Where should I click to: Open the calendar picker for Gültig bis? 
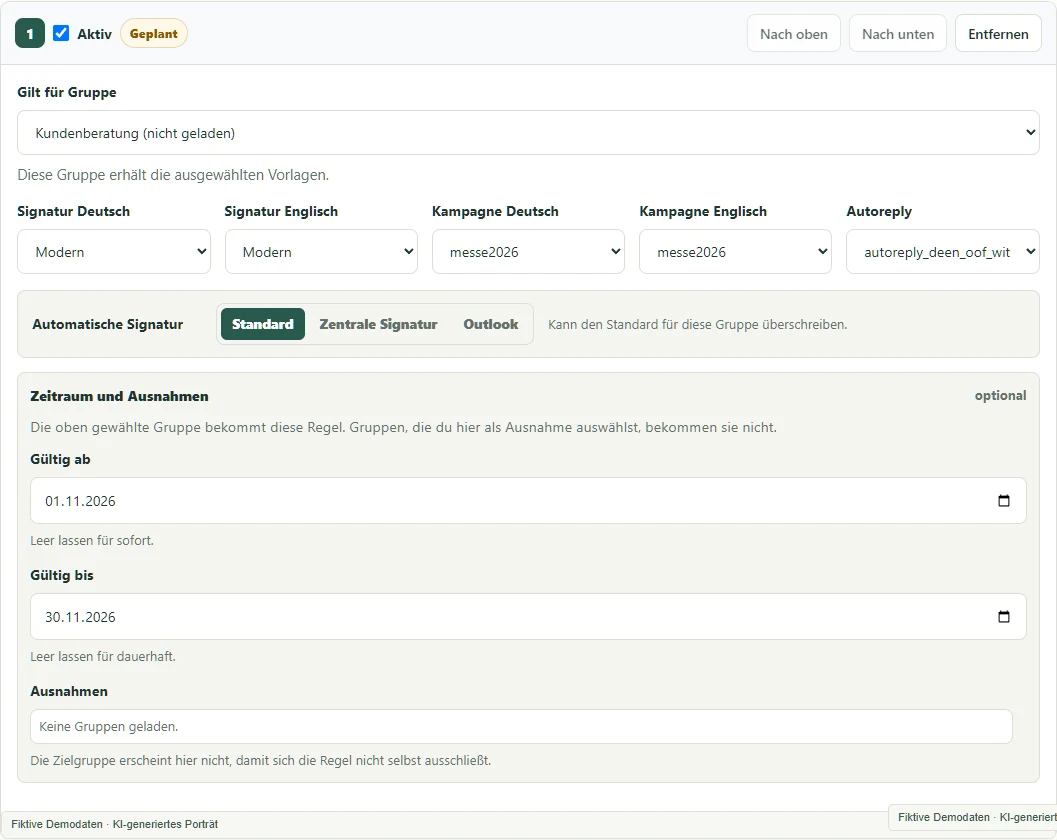tap(1003, 616)
